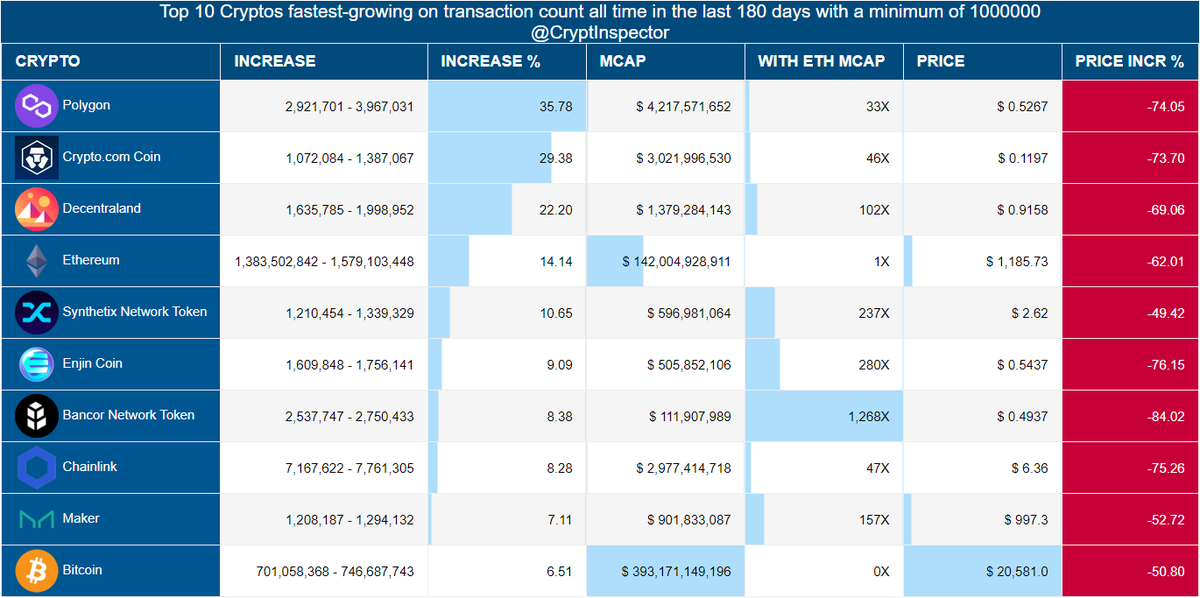This screenshot has height=598, width=1200.
Task: Click Ethereum's $ 142,004,928,911 market cap
Action: click(x=666, y=261)
